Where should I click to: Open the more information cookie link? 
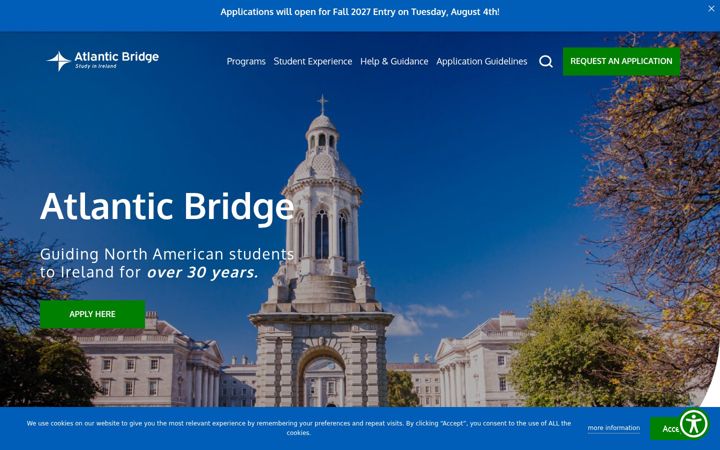[x=613, y=428]
